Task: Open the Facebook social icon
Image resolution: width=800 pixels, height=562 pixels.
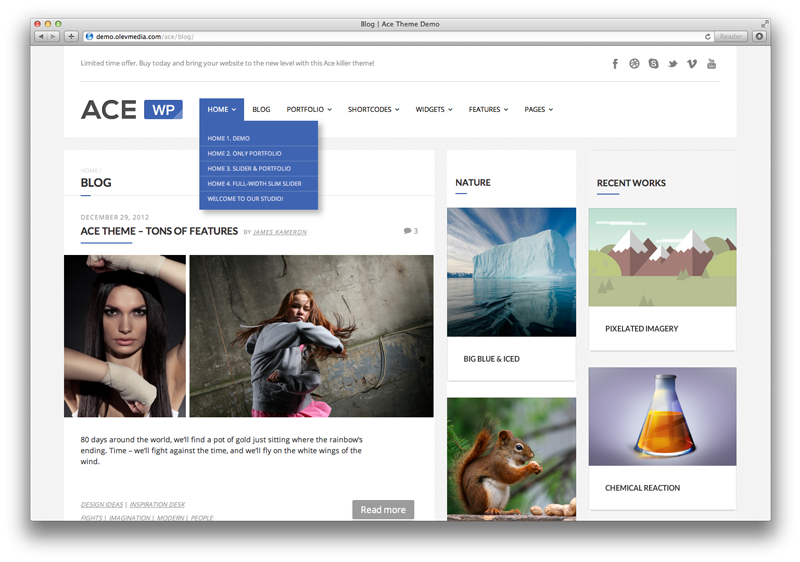Action: pyautogui.click(x=615, y=64)
